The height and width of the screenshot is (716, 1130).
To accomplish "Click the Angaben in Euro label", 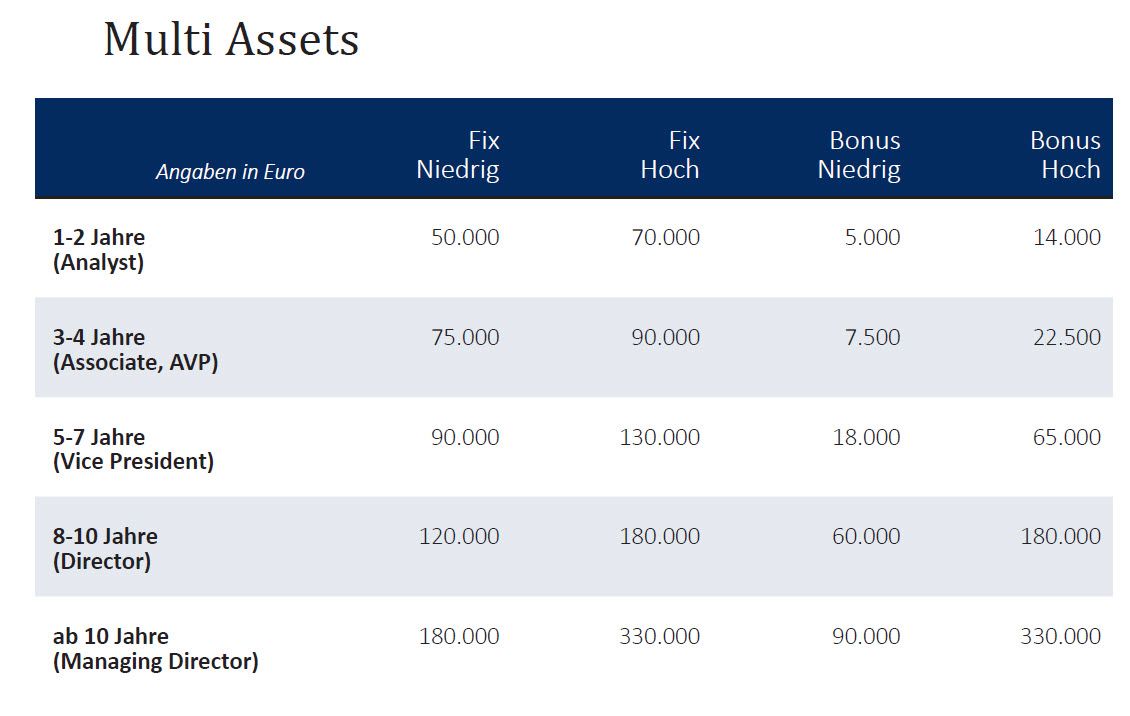I will click(230, 172).
